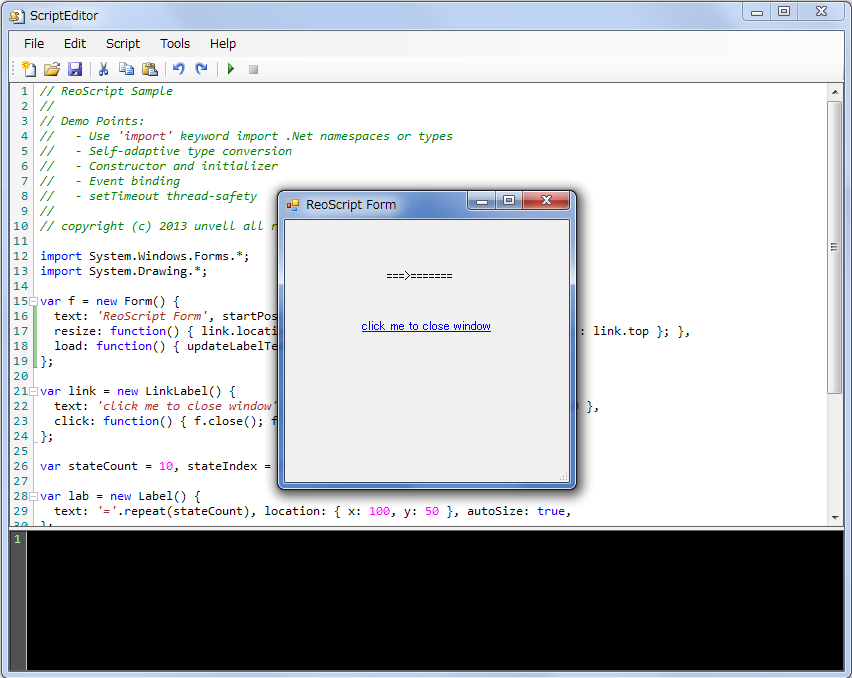Collapse the 'var lab = new Label()' block
Viewport: 852px width, 678px height.
[x=34, y=497]
